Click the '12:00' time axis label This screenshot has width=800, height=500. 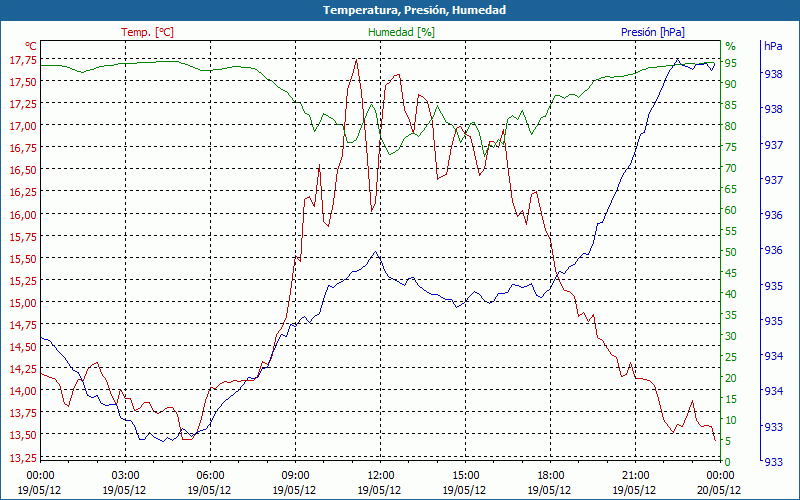point(381,476)
